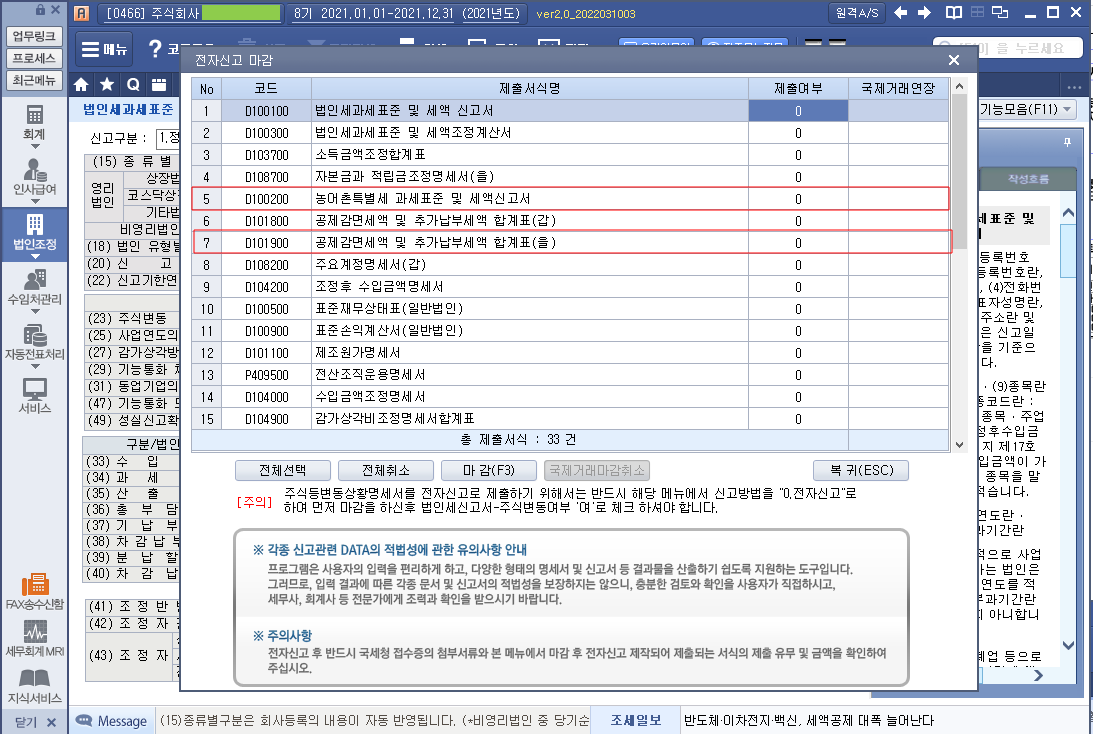Click the menu search input field
Viewport: 1093px width, 734px height.
1007,48
